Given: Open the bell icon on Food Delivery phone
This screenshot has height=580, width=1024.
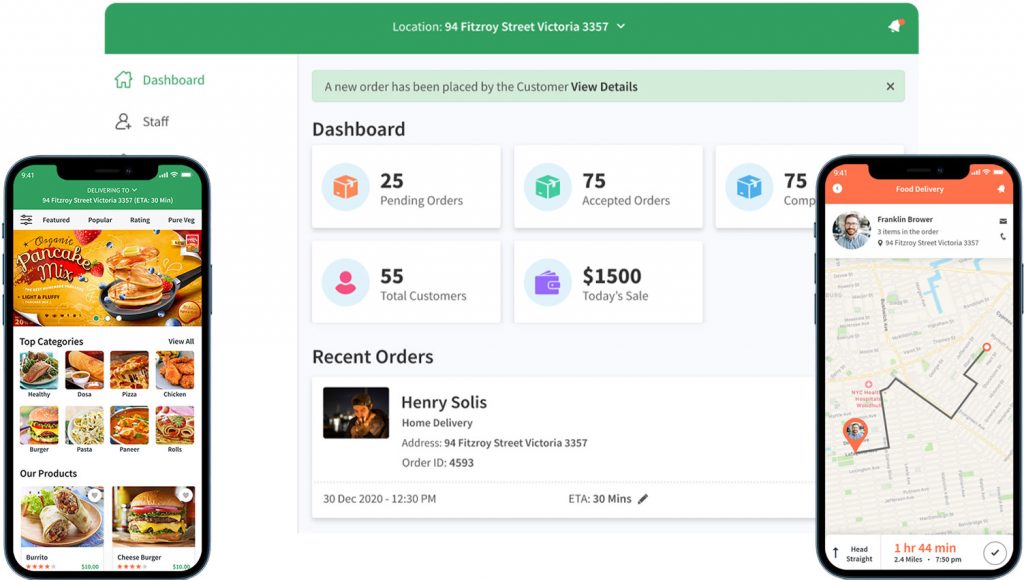Looking at the screenshot, I should pos(1001,189).
